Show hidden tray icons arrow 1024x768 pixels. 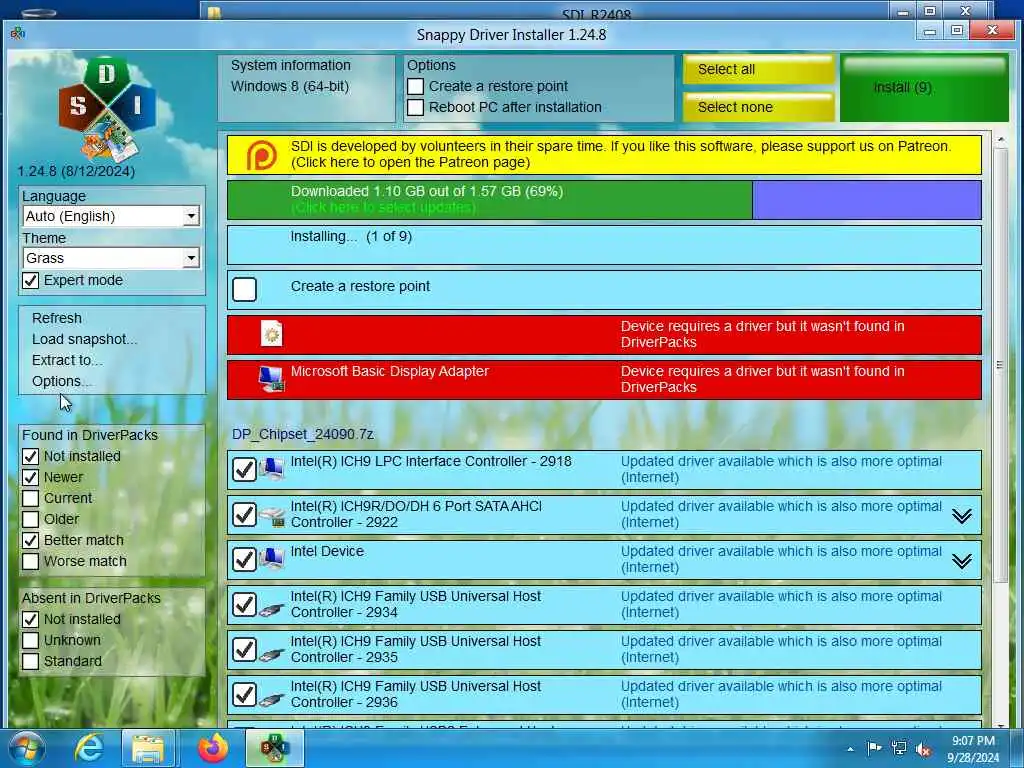pyautogui.click(x=850, y=749)
